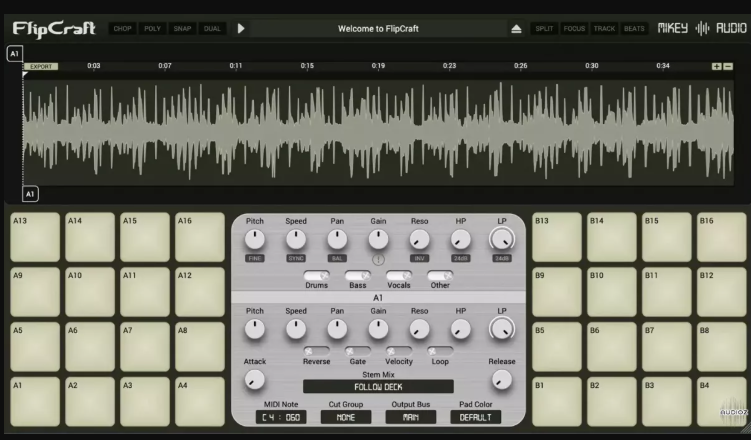751x440 pixels.
Task: Toggle POLY mode
Action: pos(152,29)
